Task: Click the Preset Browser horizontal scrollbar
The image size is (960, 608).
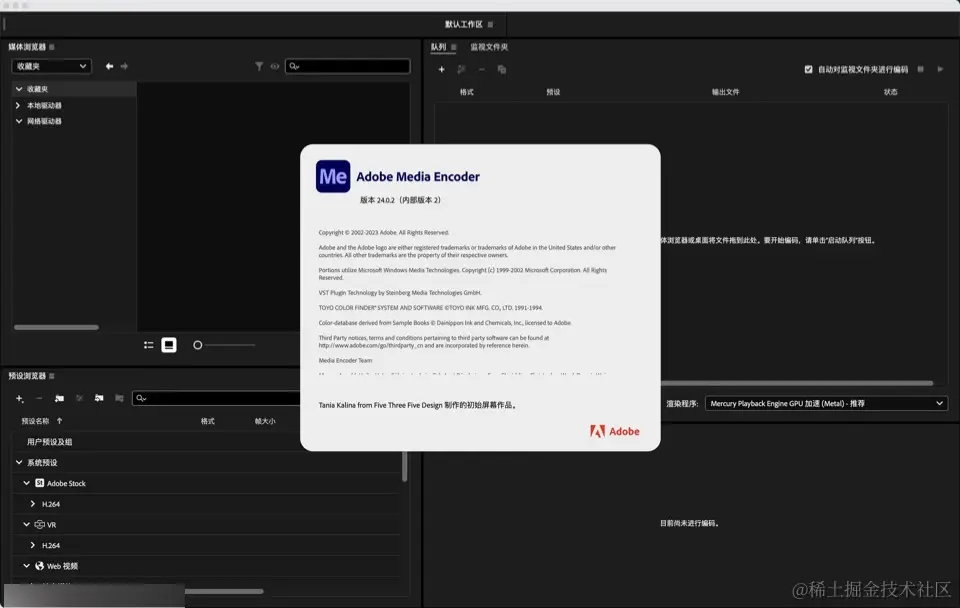Action: click(x=224, y=591)
